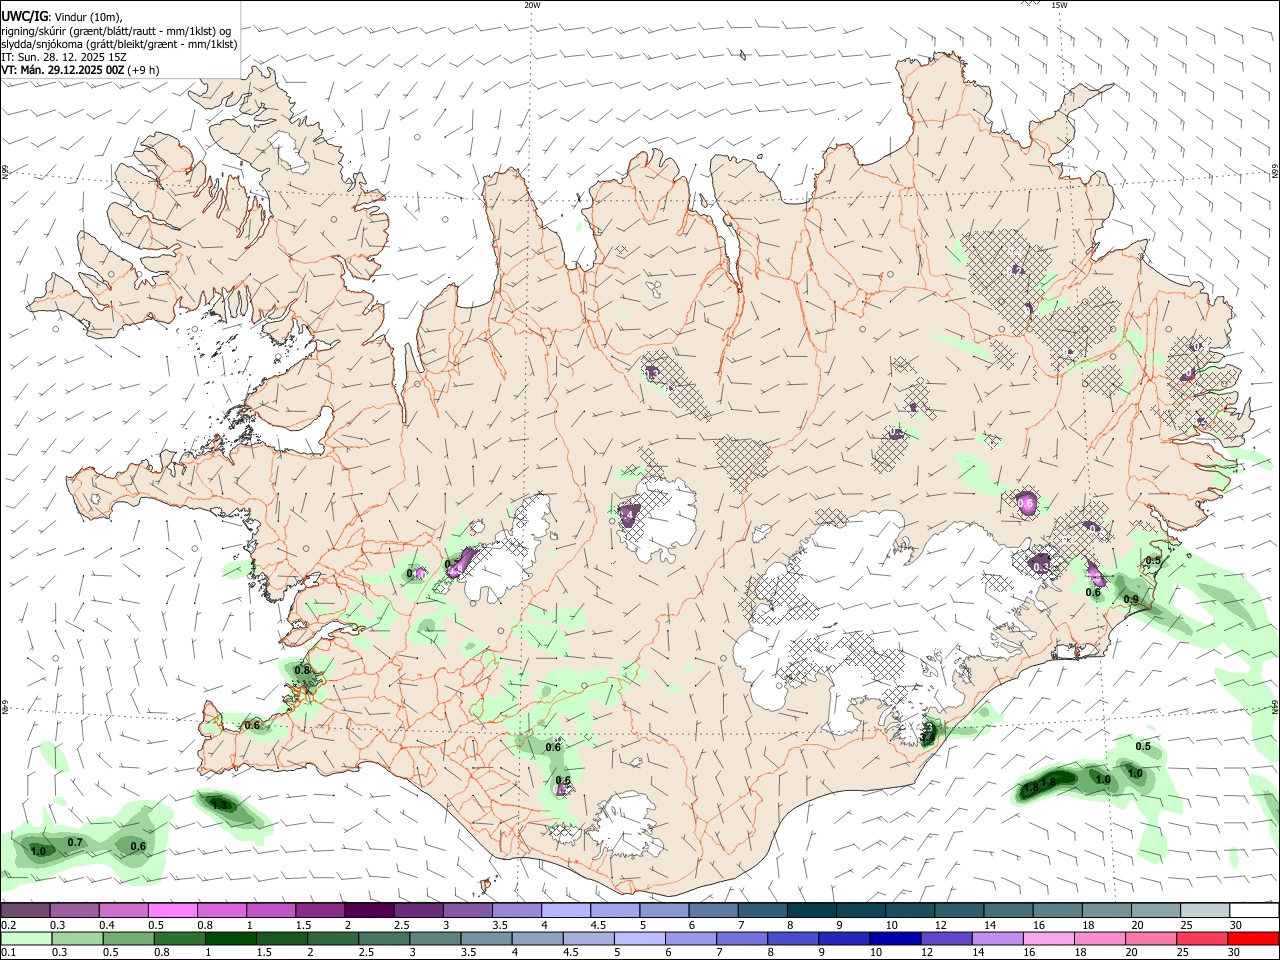Click the pale lavender 4–4.5 swatch in upper legend
This screenshot has width=1280, height=960.
pos(567,911)
